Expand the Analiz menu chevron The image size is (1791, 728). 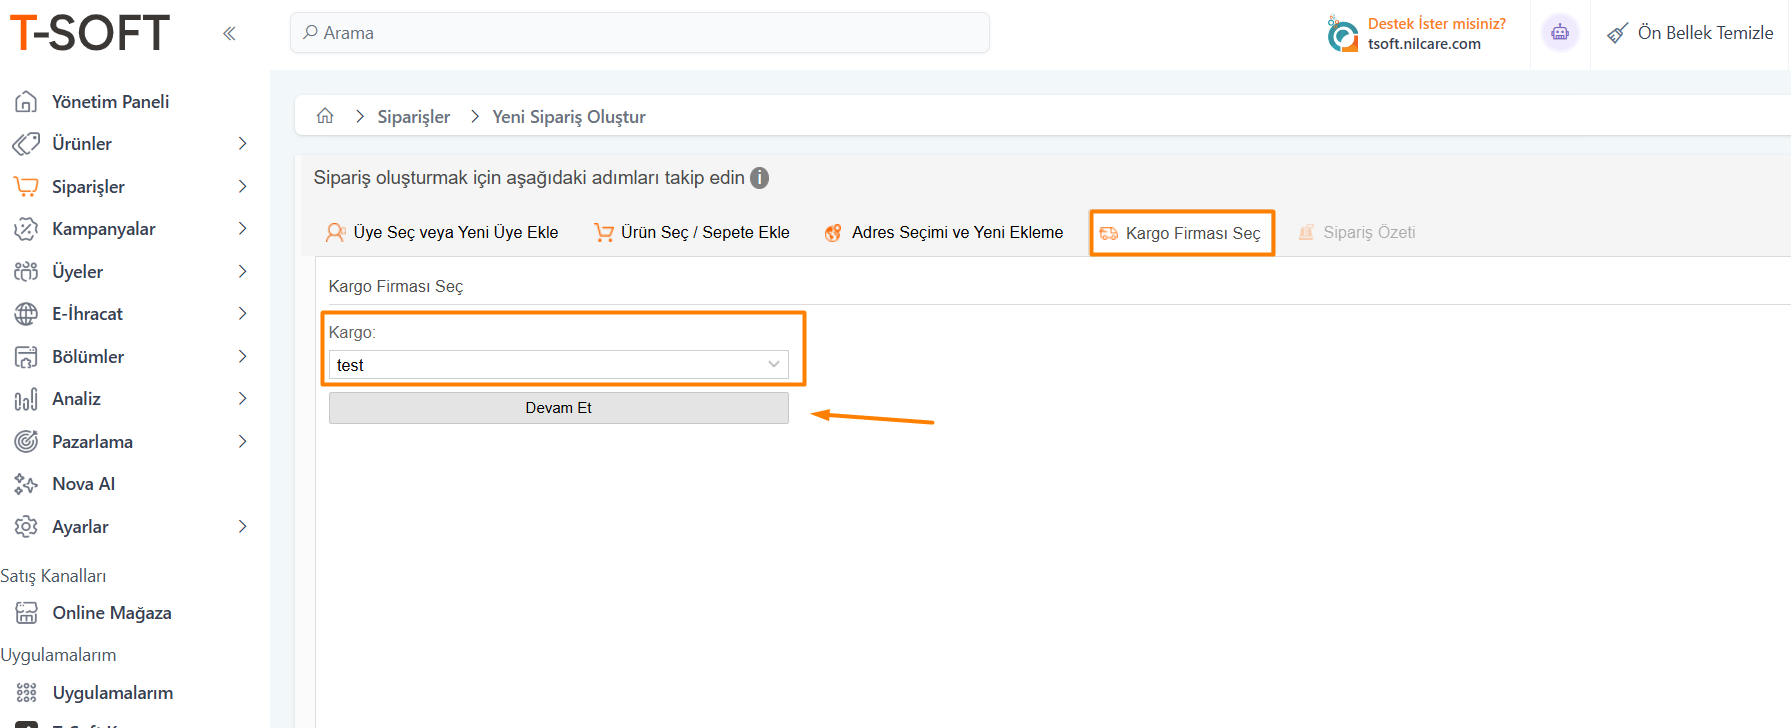(x=242, y=399)
